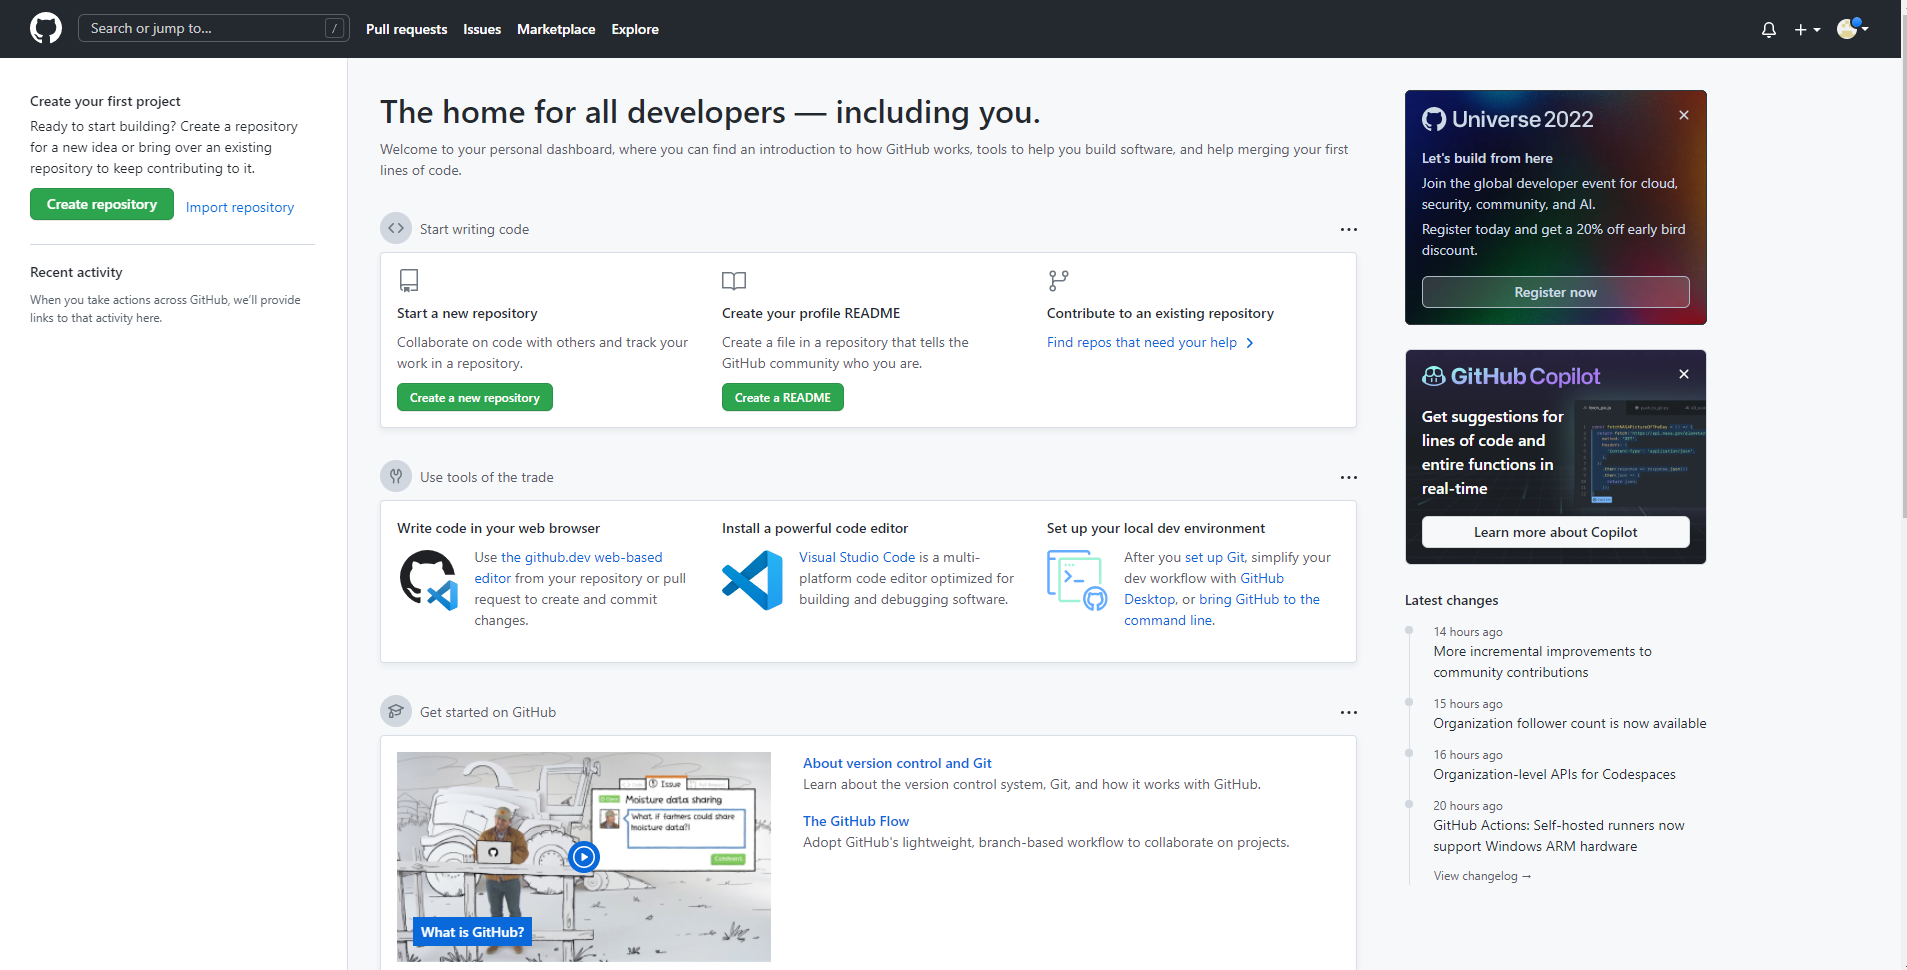Click the '20 hours ago' timestamp
The width and height of the screenshot is (1907, 970).
(x=1467, y=806)
